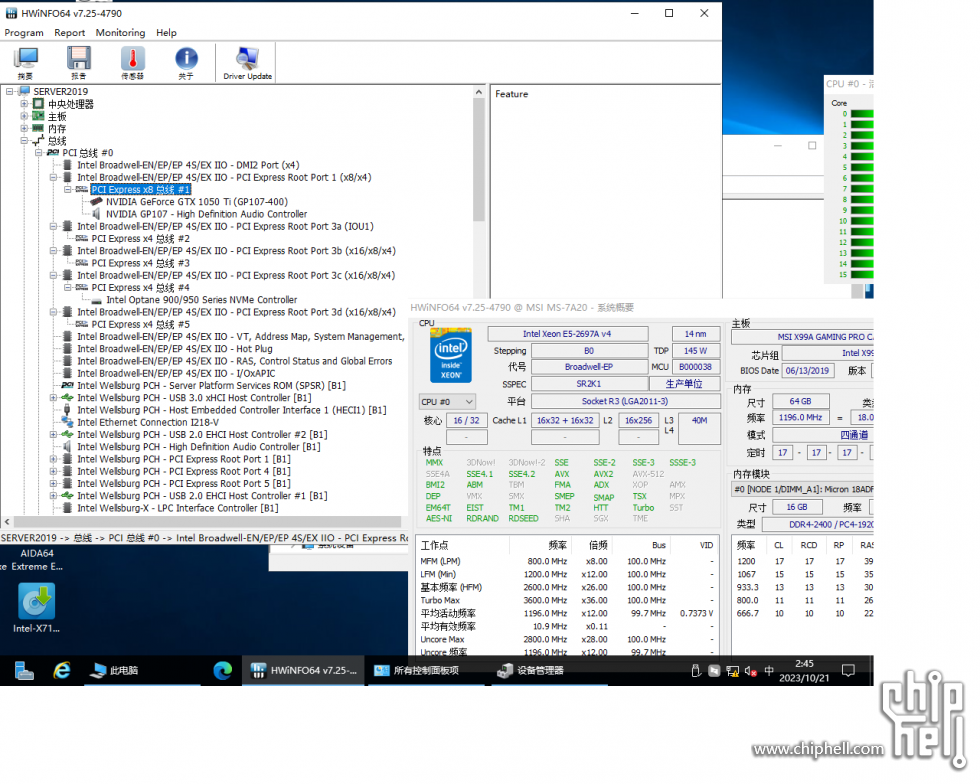Click the Core 15 usage bar in CPU window
Screen dimensions: 980x784
click(862, 274)
